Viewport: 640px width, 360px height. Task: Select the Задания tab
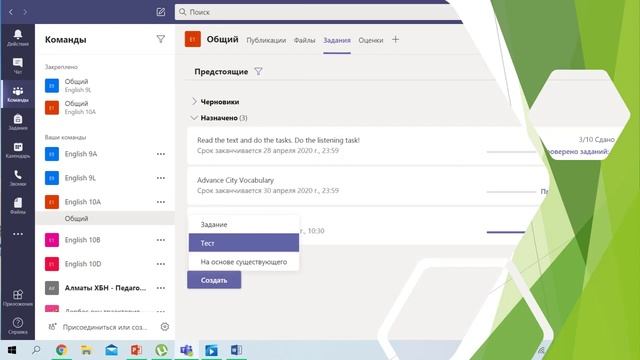337,40
